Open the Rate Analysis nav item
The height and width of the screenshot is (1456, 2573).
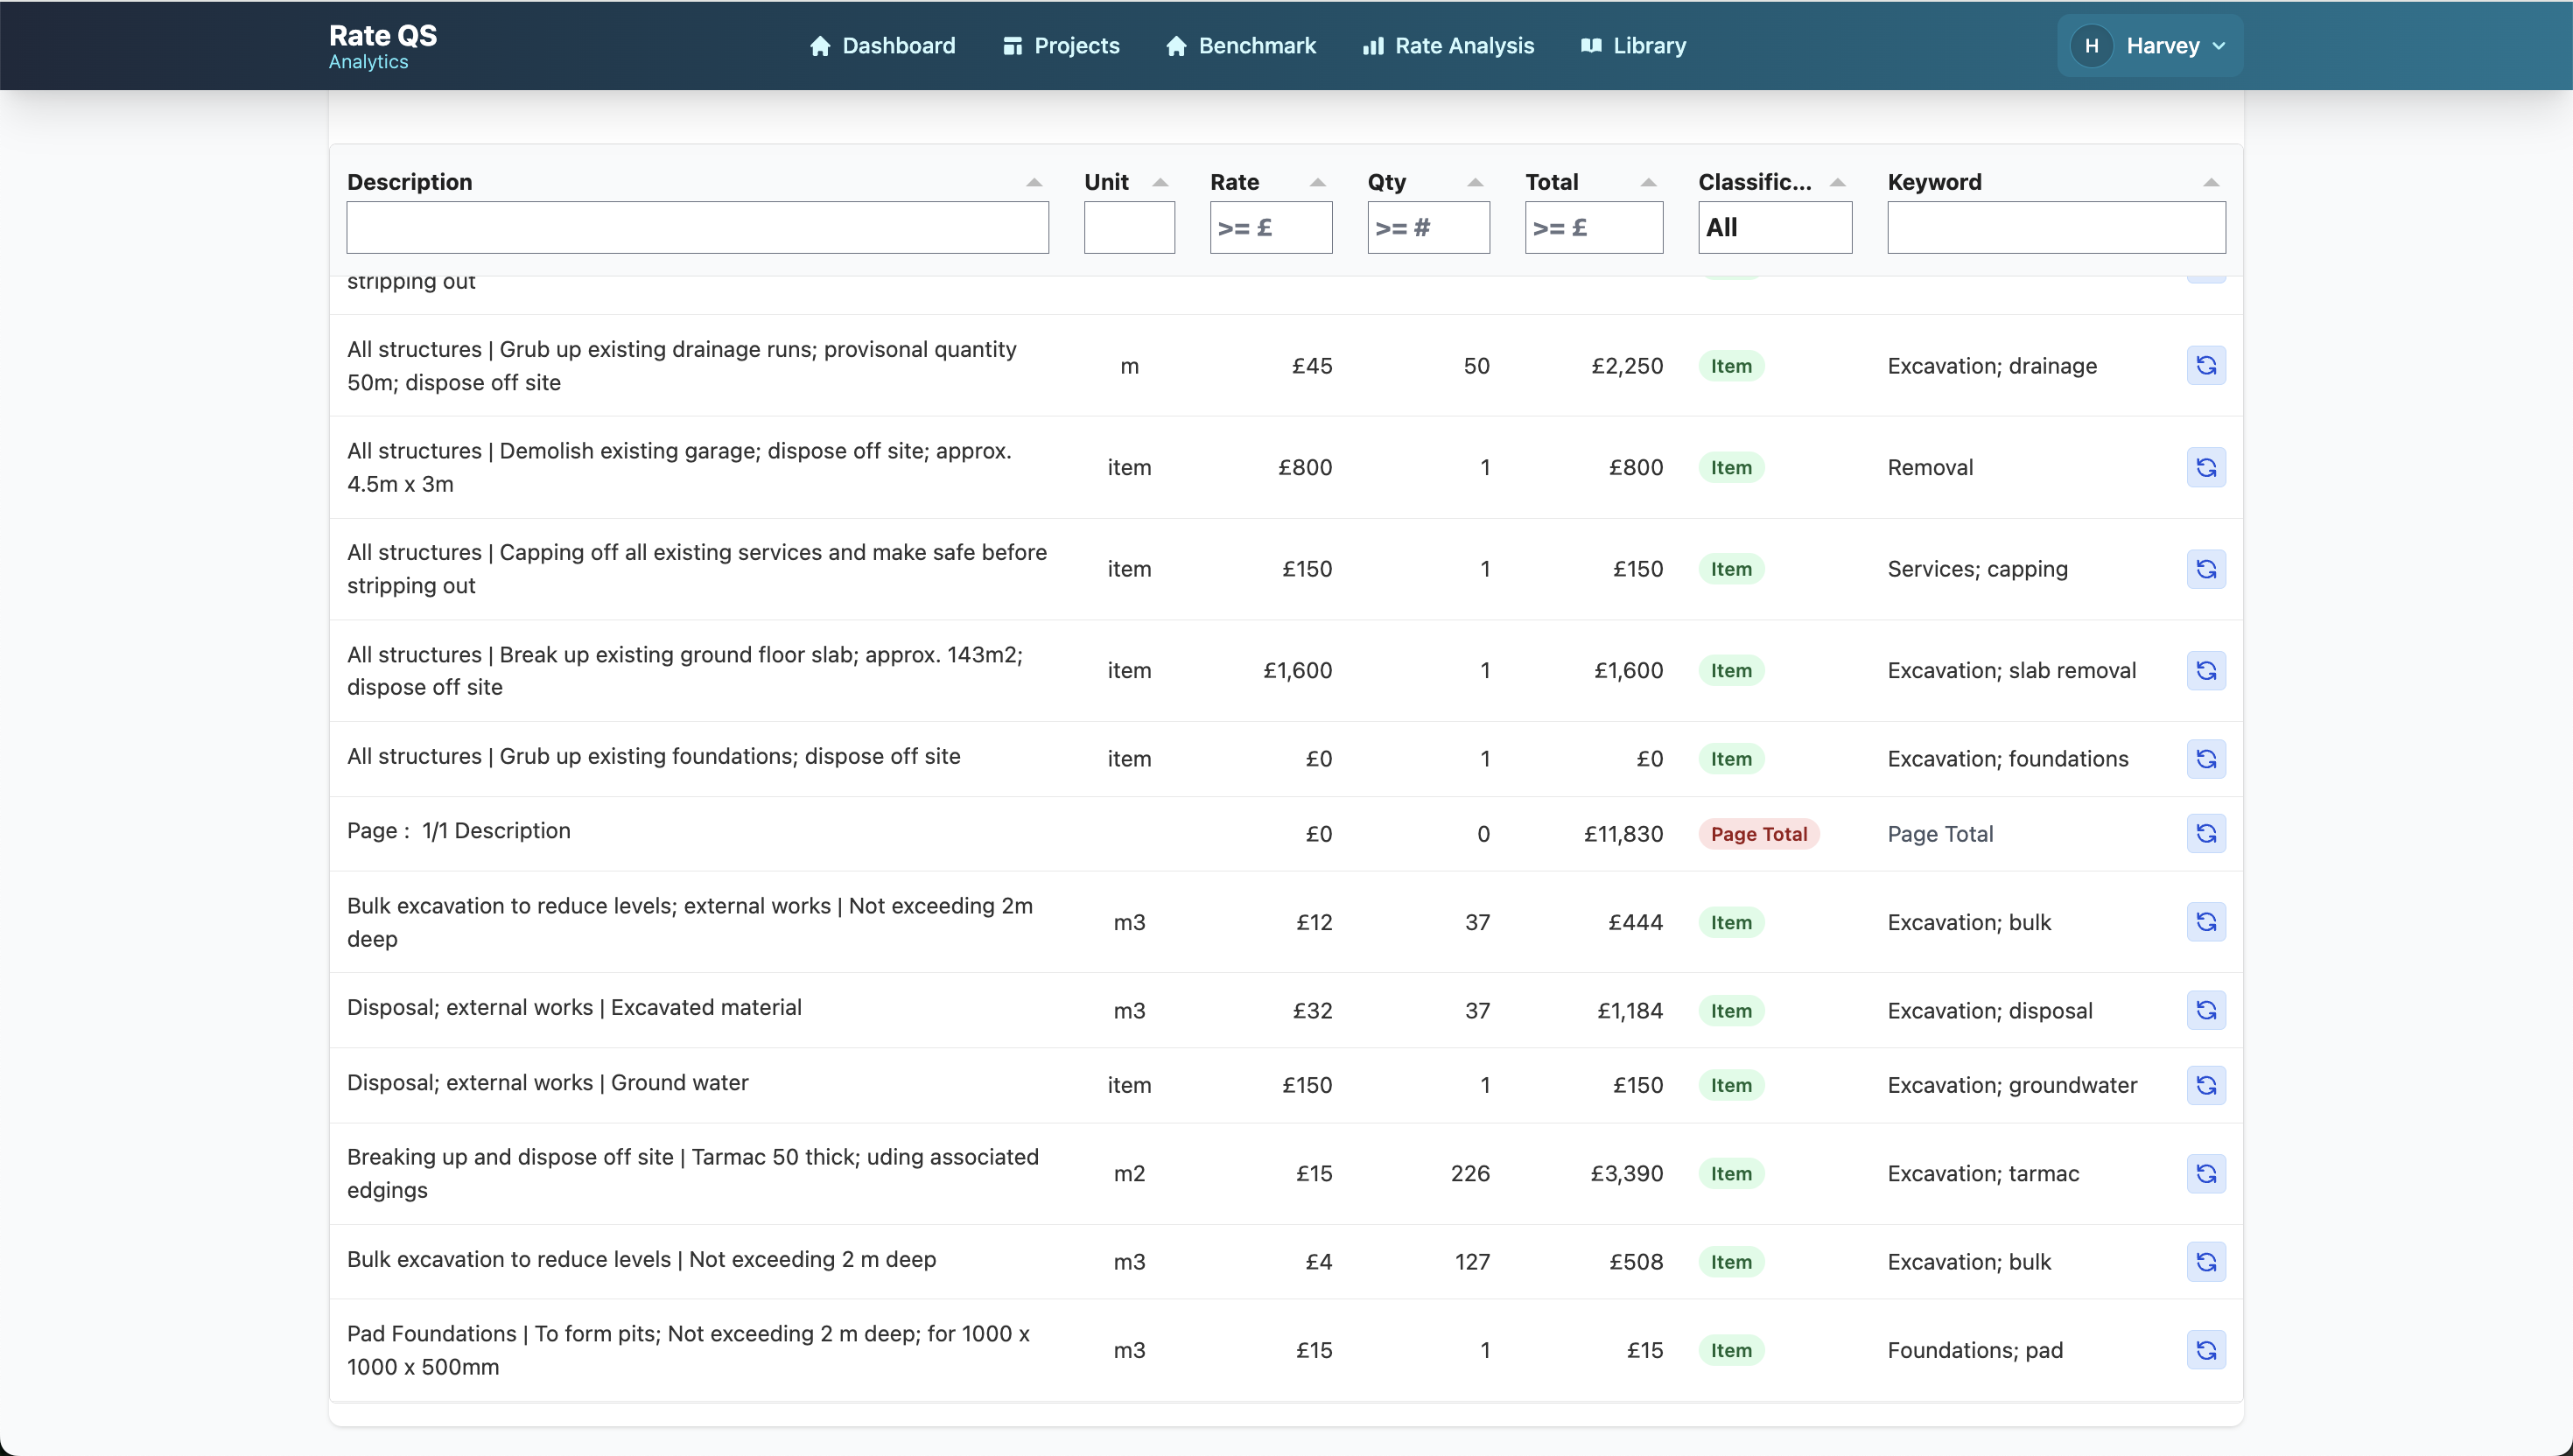1448,46
